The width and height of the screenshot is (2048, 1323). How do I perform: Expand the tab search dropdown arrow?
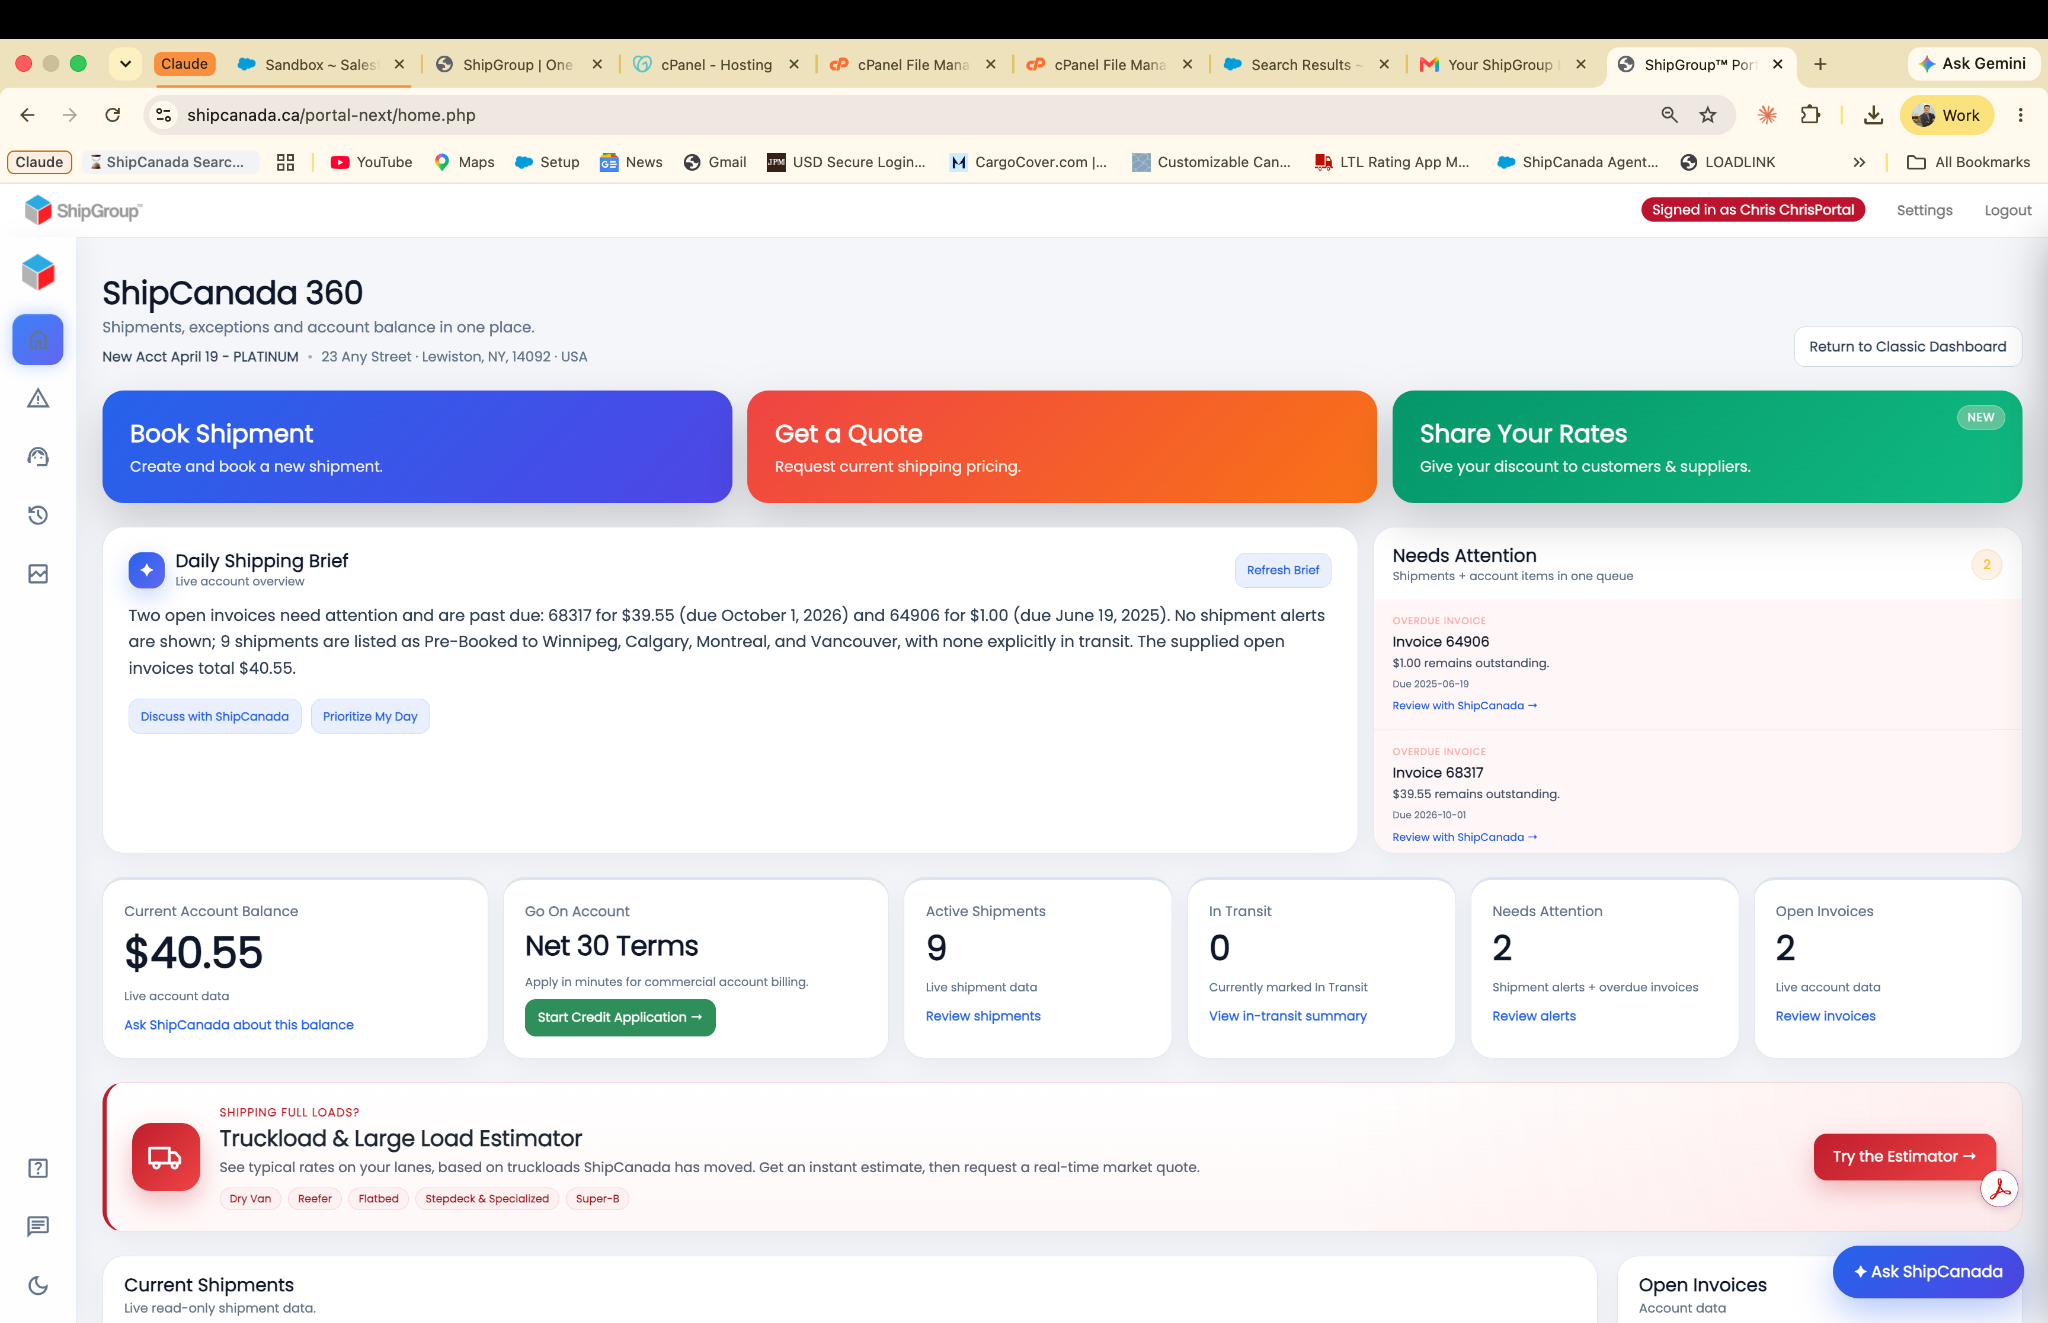125,64
